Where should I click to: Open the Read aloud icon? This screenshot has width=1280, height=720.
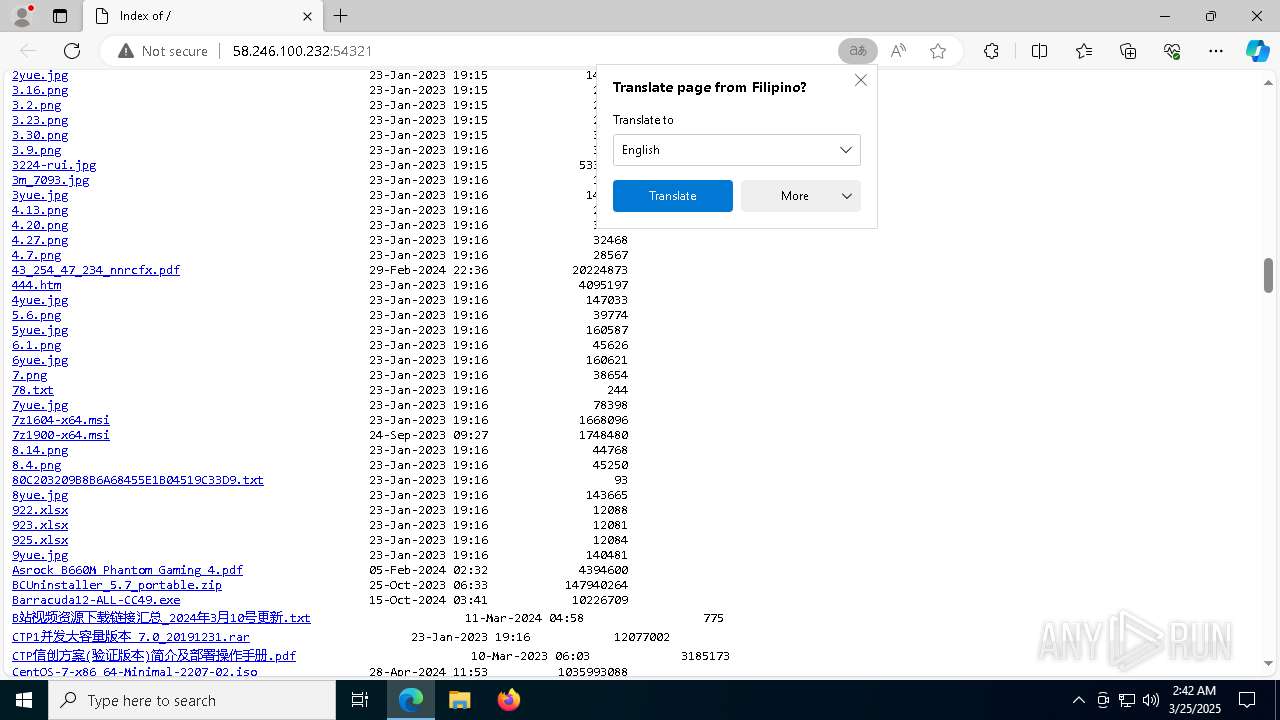(x=898, y=51)
